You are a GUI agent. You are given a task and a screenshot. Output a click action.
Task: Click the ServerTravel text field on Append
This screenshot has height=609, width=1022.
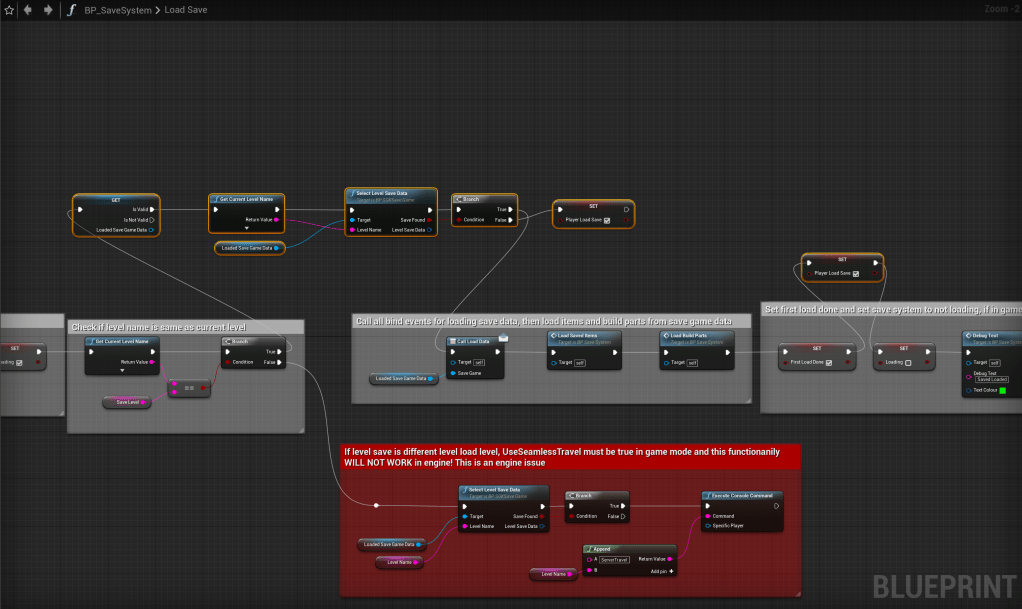[614, 560]
